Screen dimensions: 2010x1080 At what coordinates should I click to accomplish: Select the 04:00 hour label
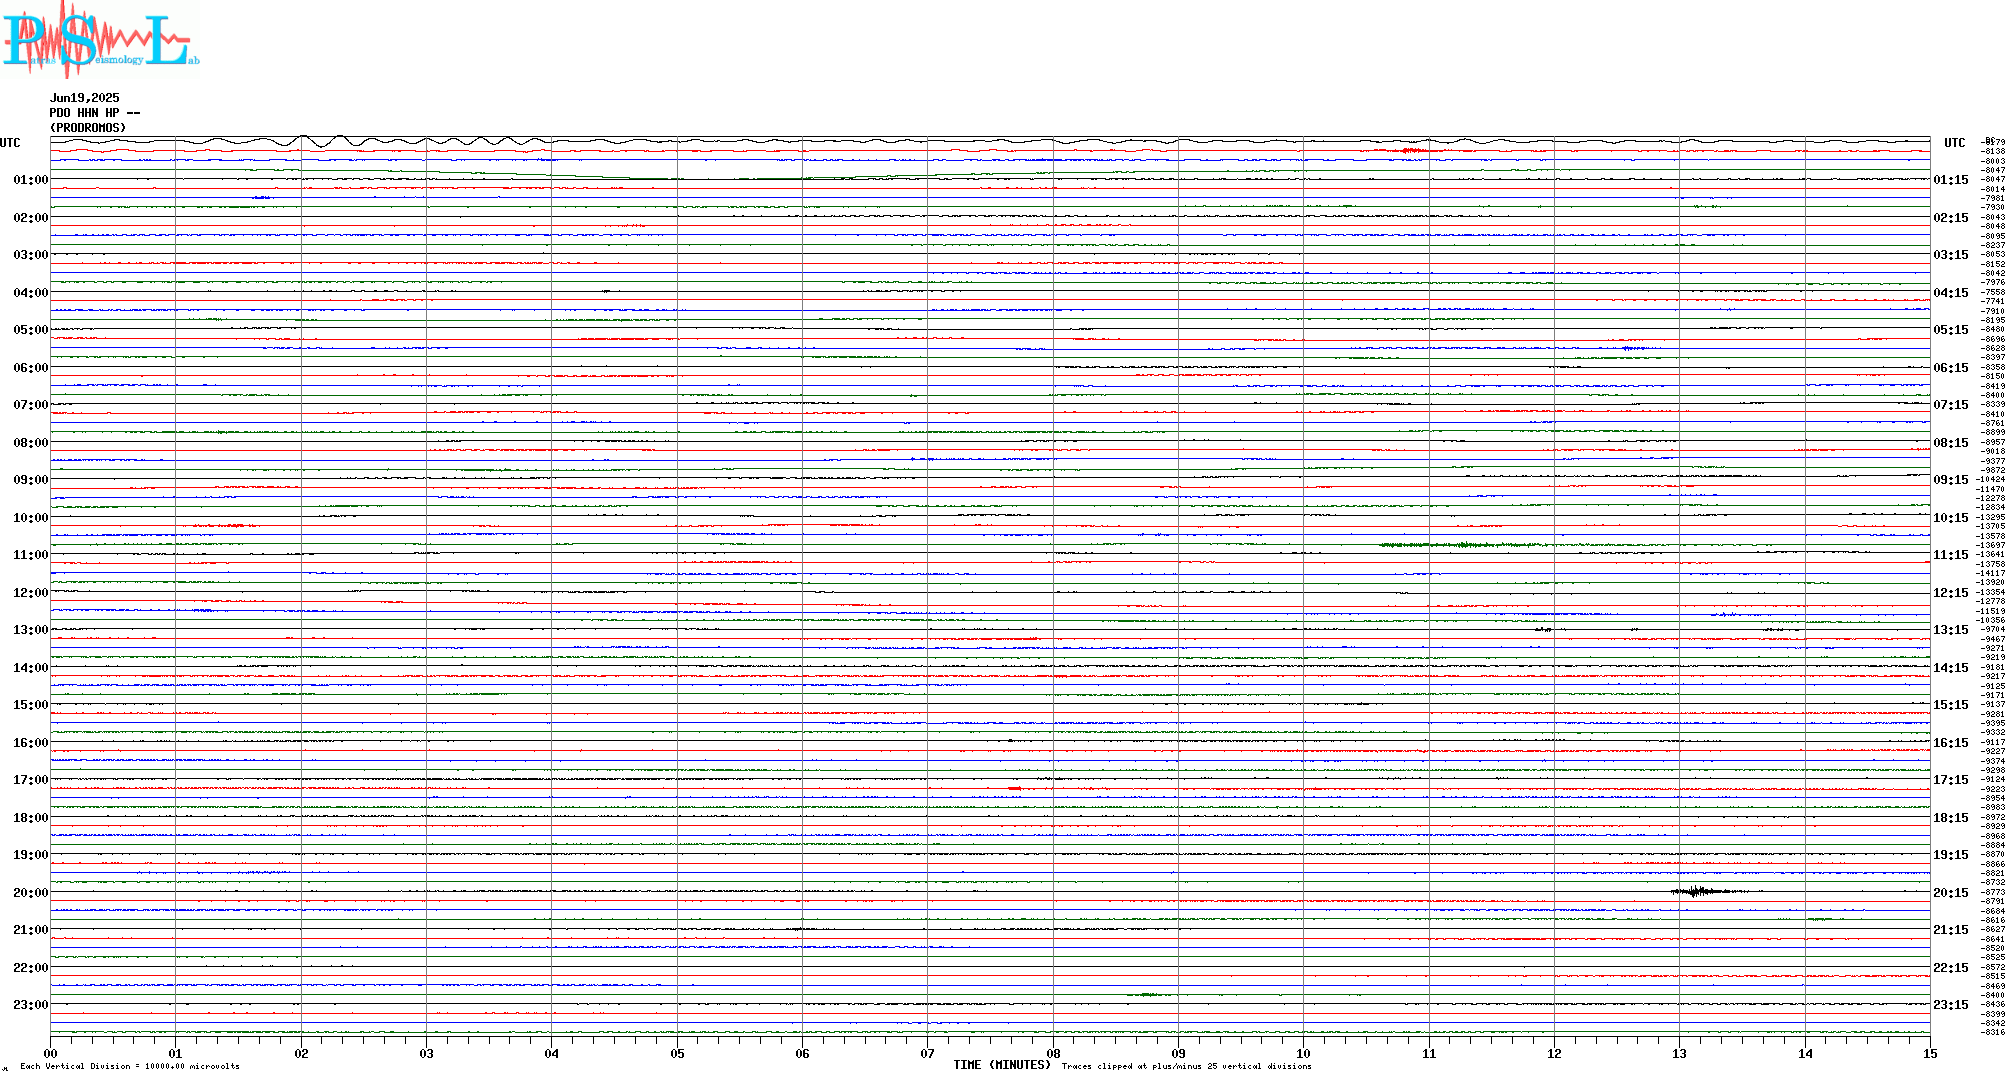click(x=30, y=293)
